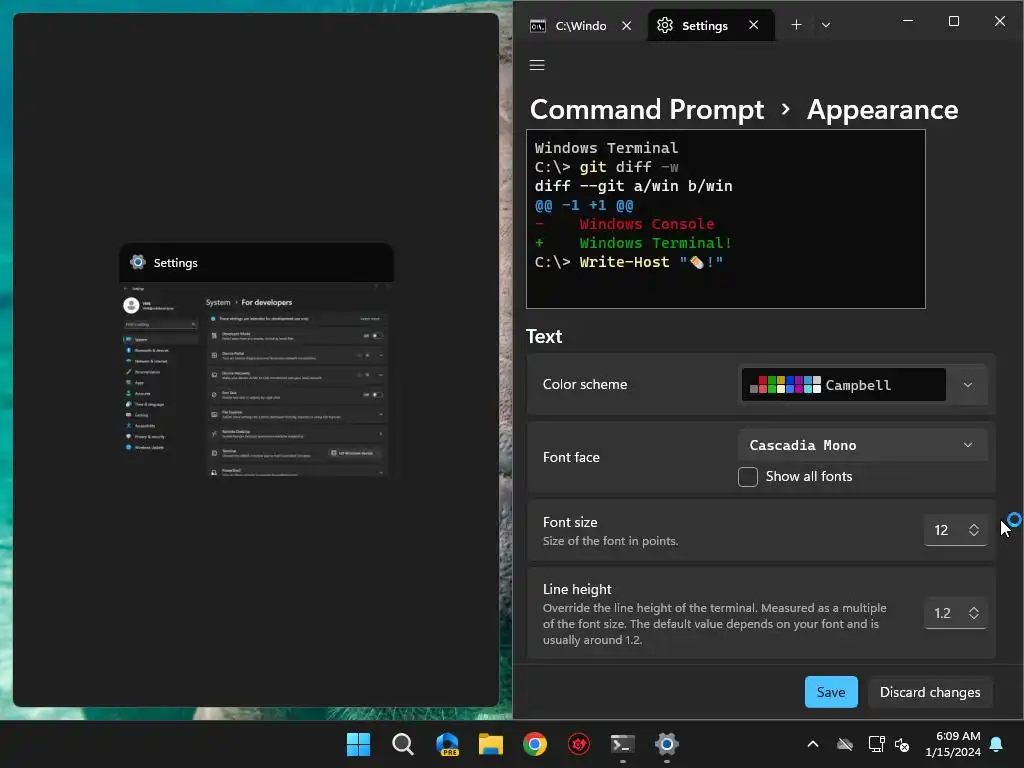This screenshot has width=1024, height=768.
Task: Open the hamburger navigation menu
Action: click(537, 65)
